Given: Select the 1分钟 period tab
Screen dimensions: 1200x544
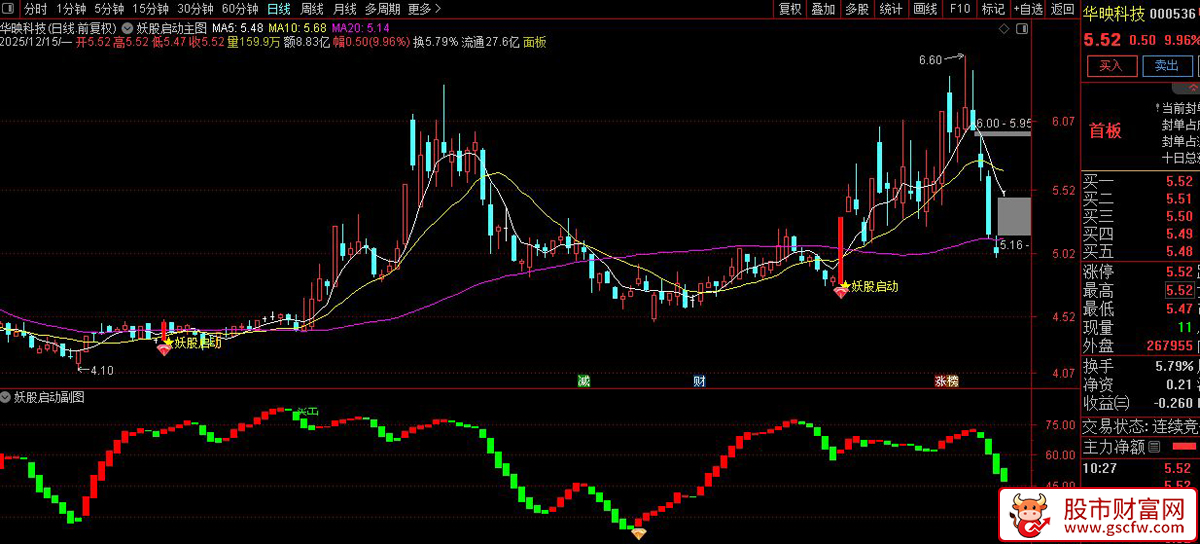Looking at the screenshot, I should pyautogui.click(x=71, y=9).
